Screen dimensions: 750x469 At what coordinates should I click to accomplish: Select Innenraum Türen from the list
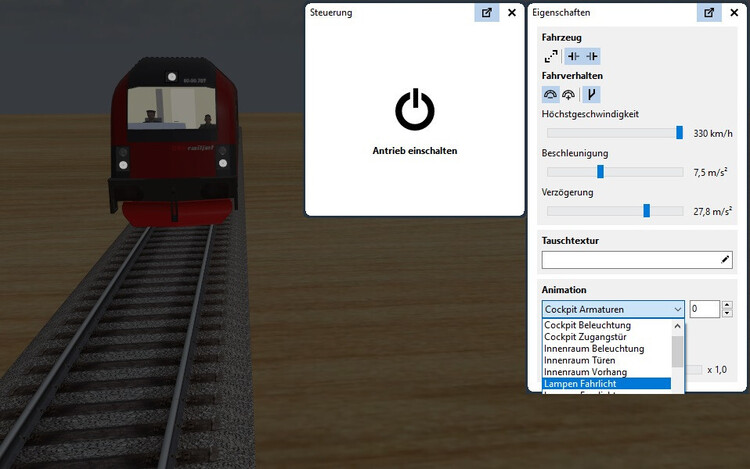pos(607,360)
